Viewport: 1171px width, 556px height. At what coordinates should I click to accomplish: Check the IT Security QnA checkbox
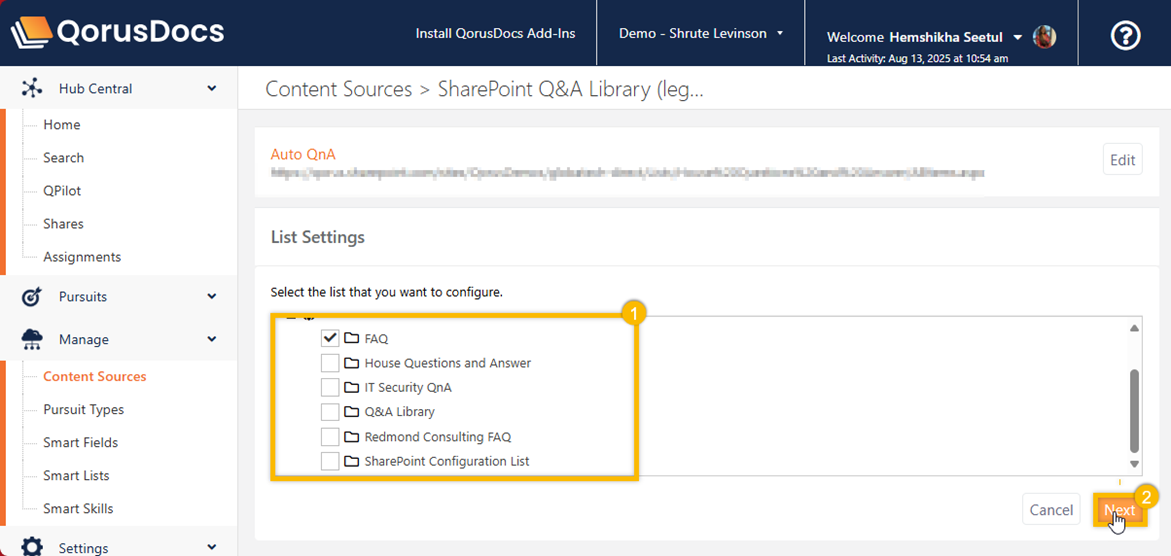[330, 387]
